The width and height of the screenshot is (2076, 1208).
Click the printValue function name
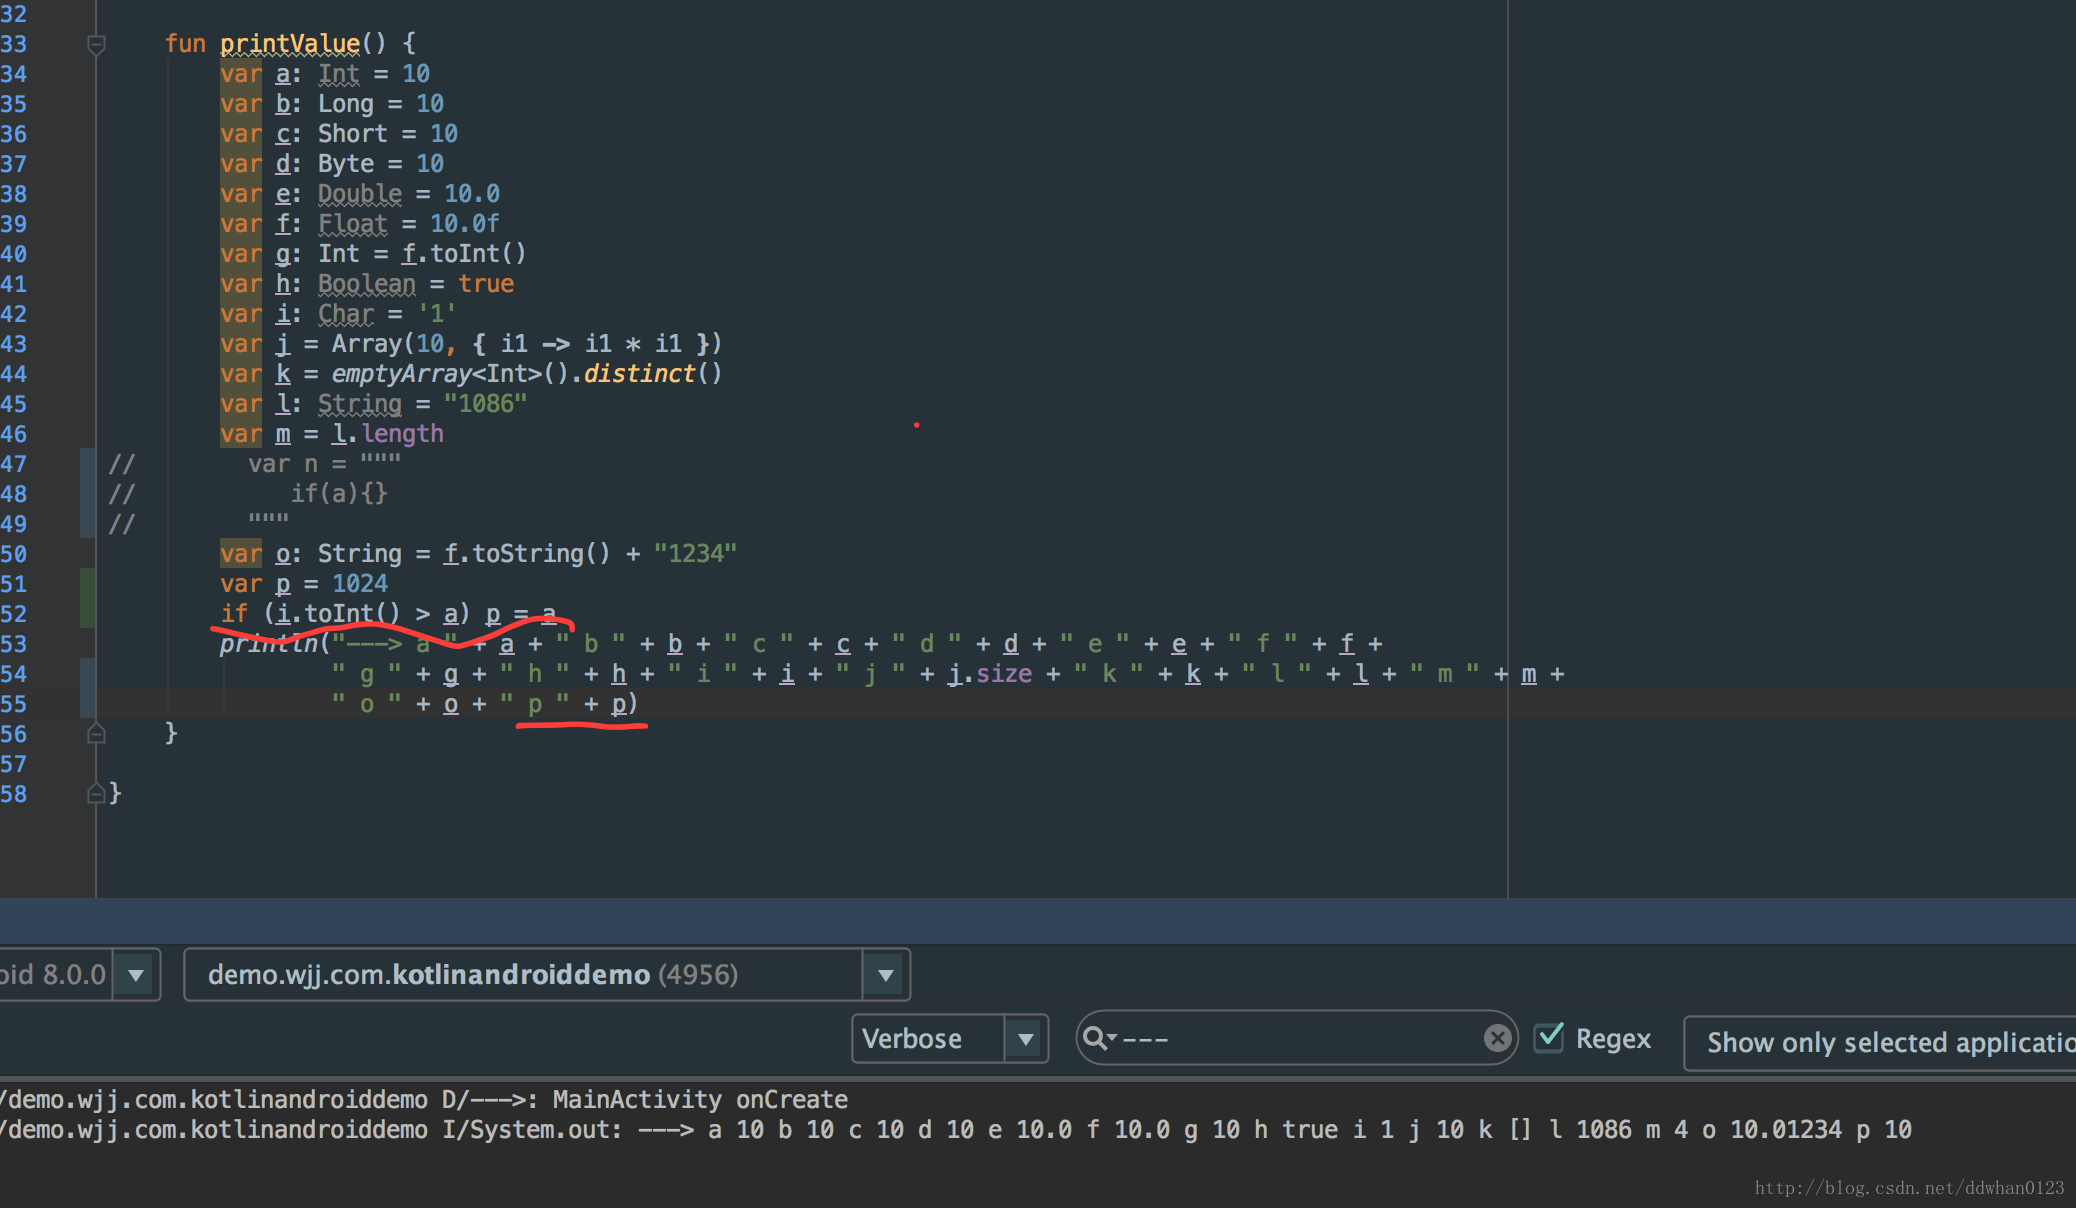click(290, 44)
